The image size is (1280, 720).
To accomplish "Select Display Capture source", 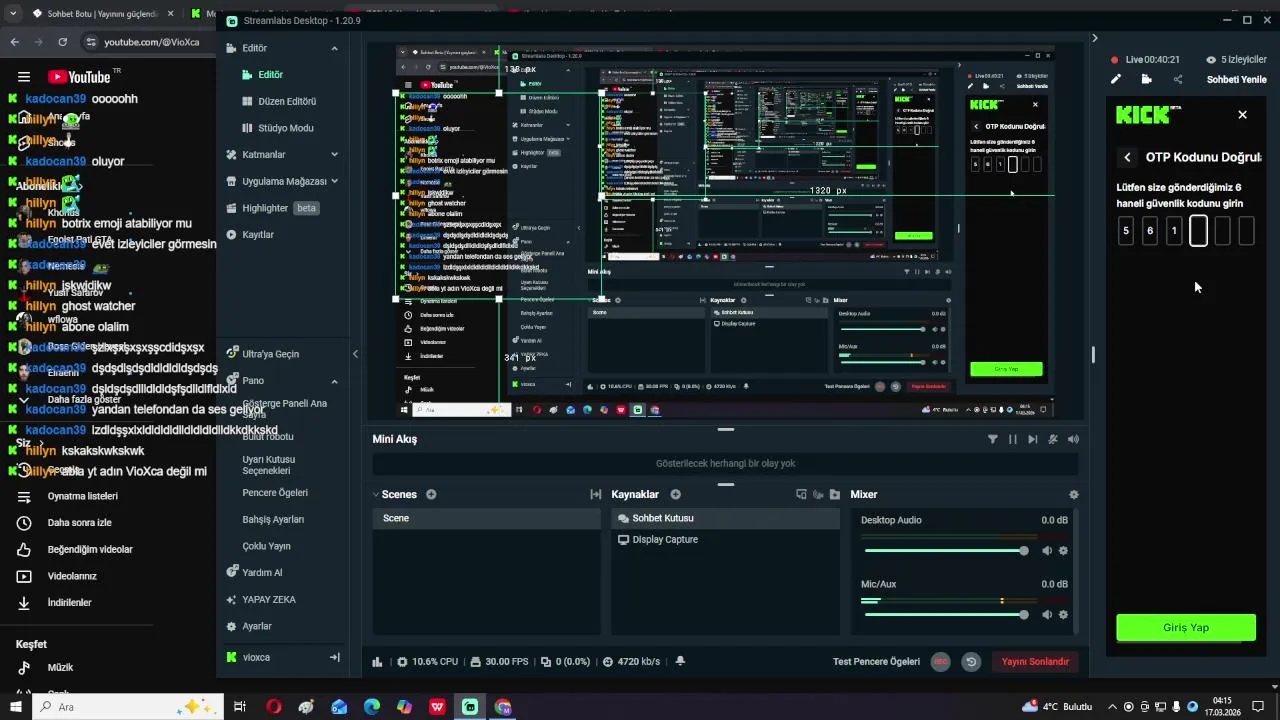I will 726,539.
